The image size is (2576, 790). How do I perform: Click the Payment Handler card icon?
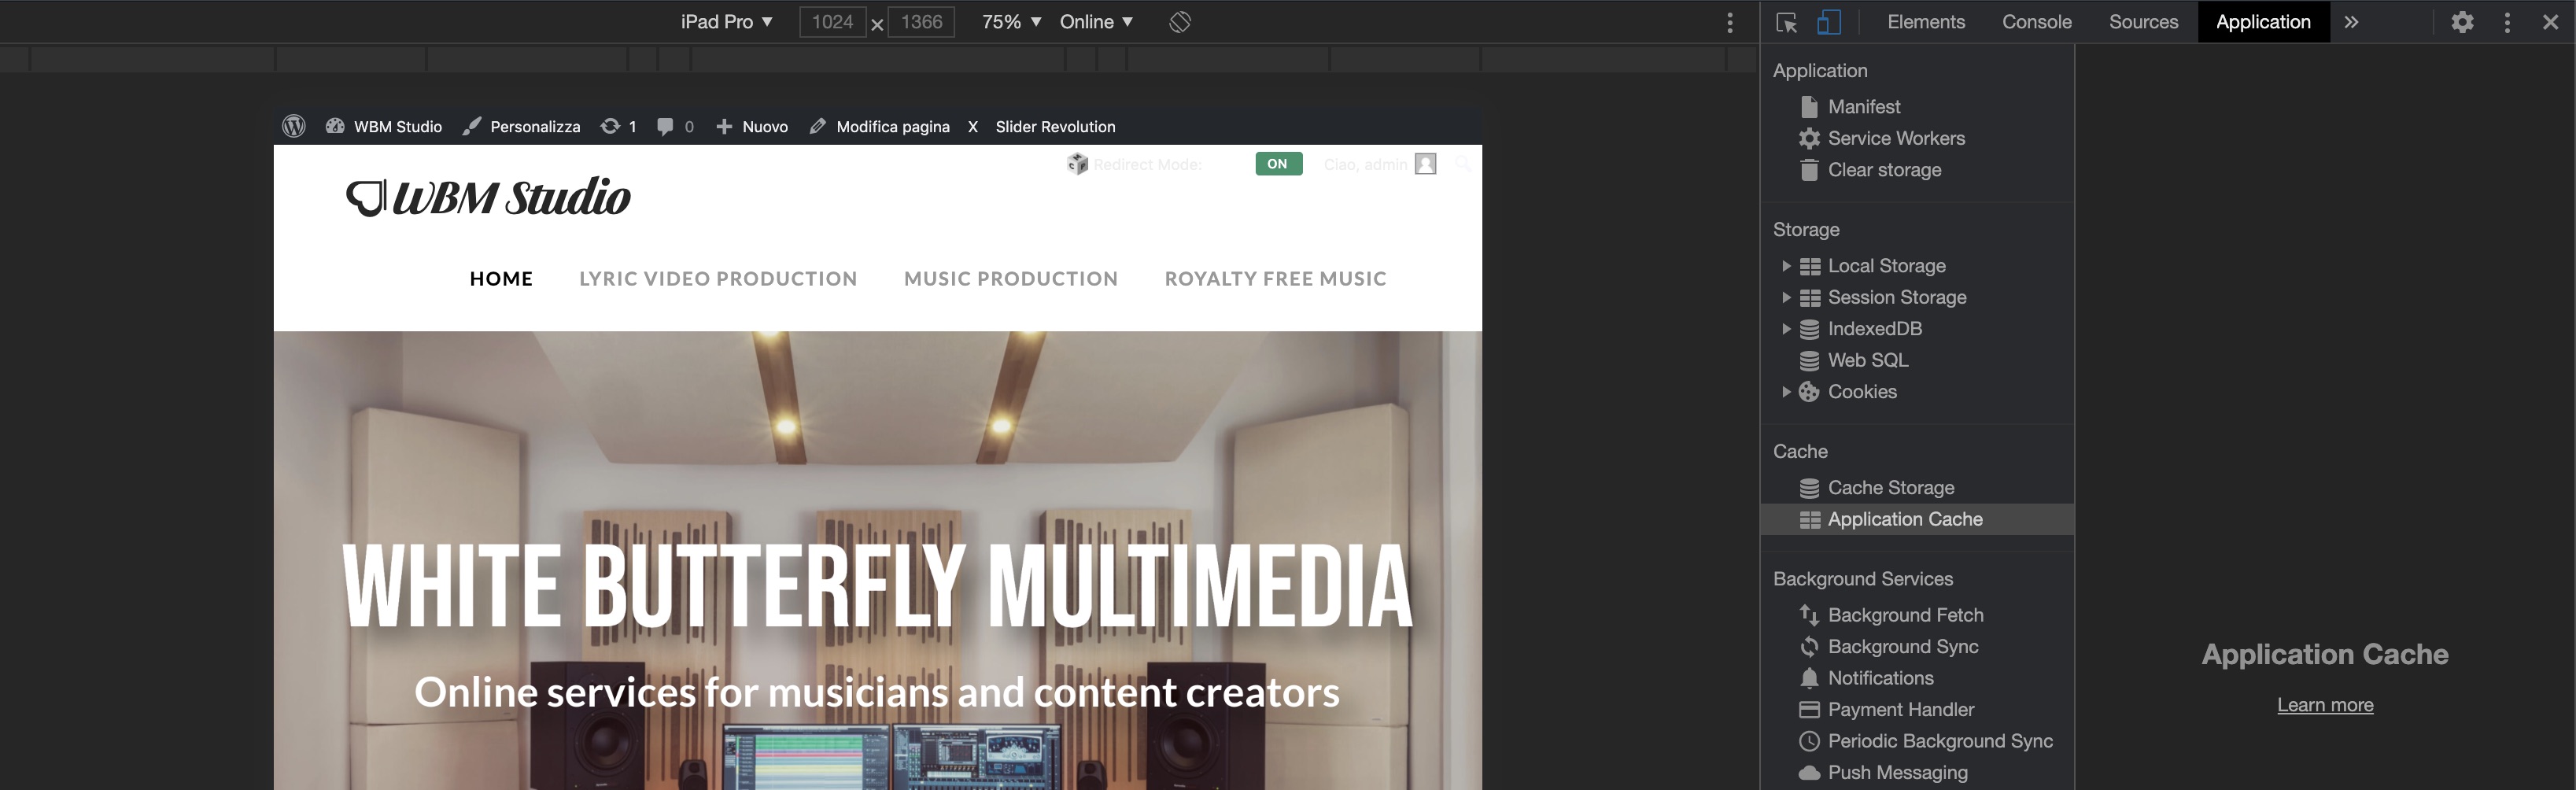tap(1809, 710)
